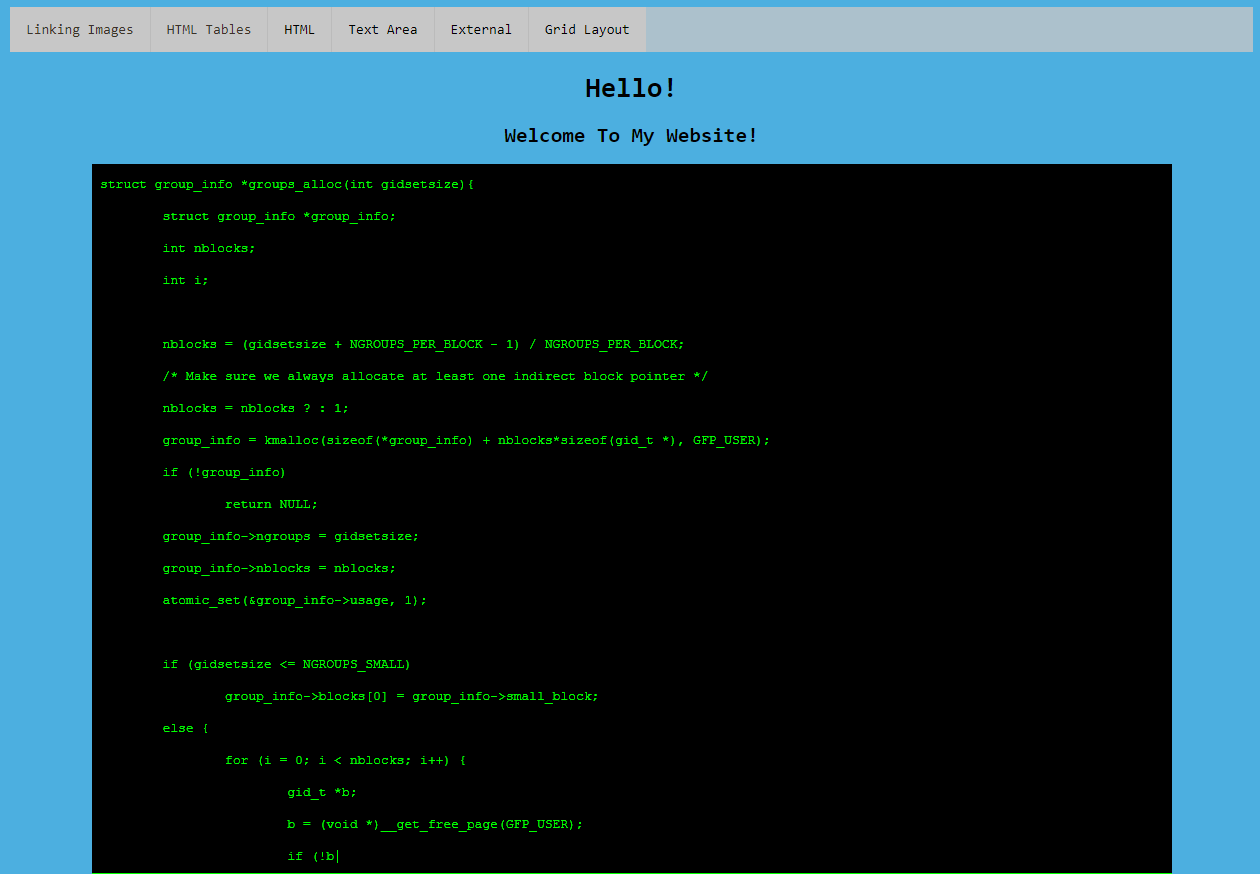The width and height of the screenshot is (1260, 874).
Task: Click the comment 'Make sure we always allocate'
Action: coord(435,376)
